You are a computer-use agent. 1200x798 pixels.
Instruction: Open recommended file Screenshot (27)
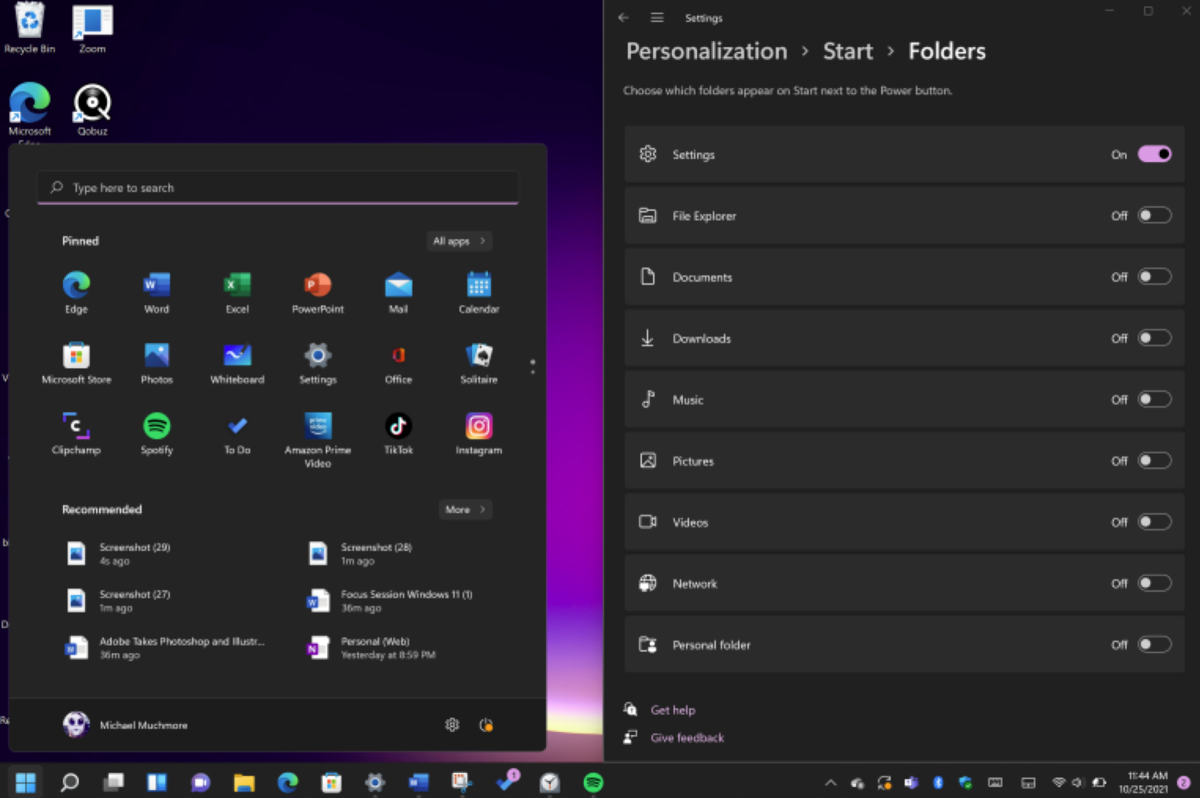(120, 601)
